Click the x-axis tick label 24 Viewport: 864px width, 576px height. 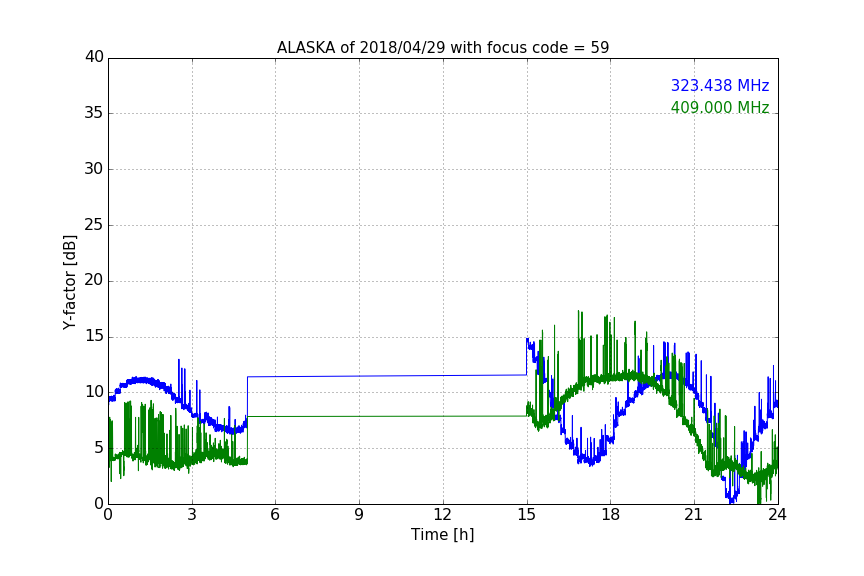coord(777,515)
